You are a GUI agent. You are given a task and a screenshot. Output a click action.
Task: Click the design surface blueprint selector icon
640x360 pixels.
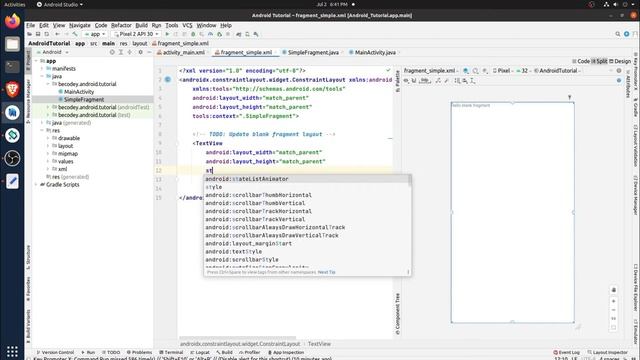(x=466, y=71)
